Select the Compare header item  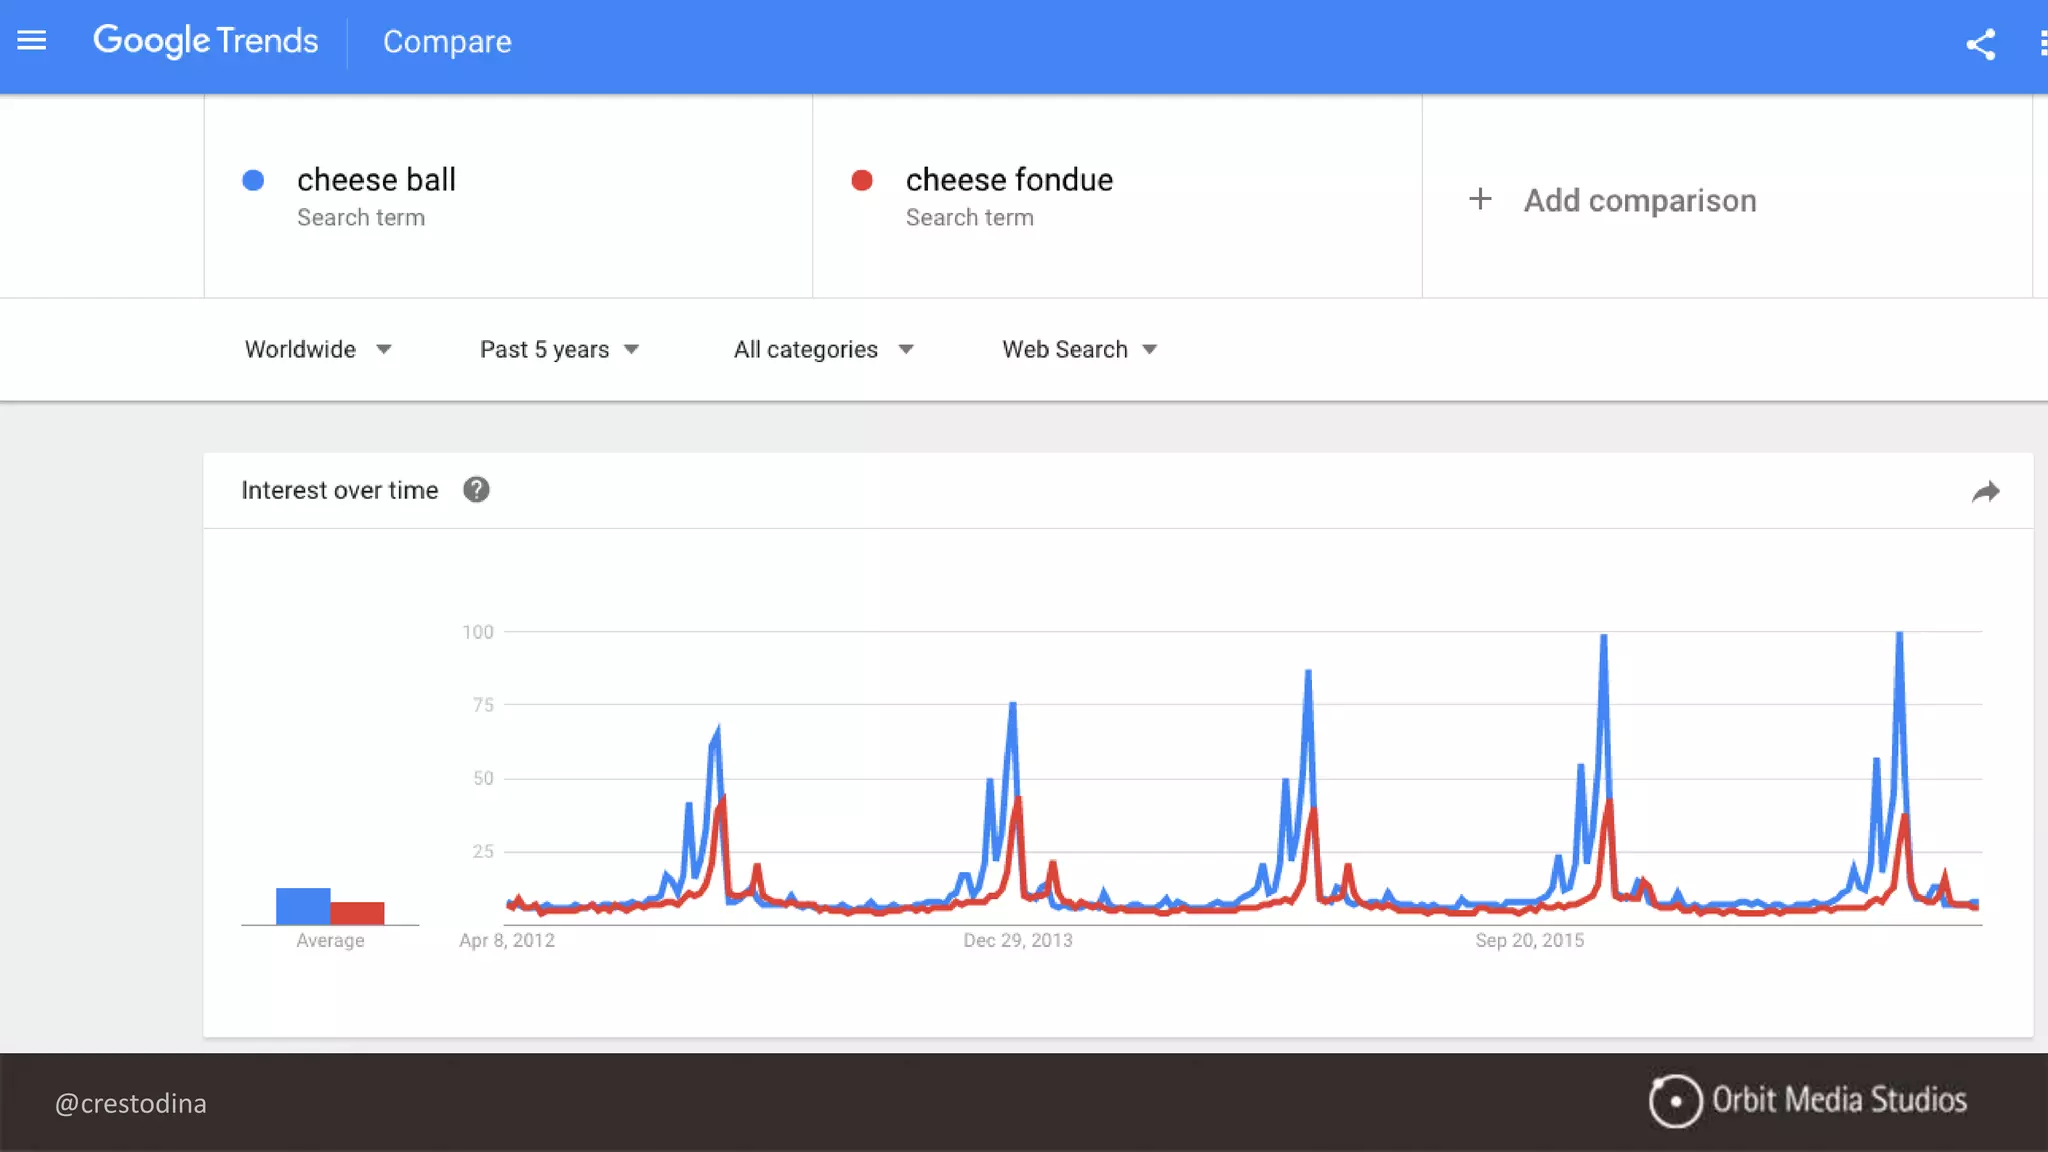pos(447,42)
